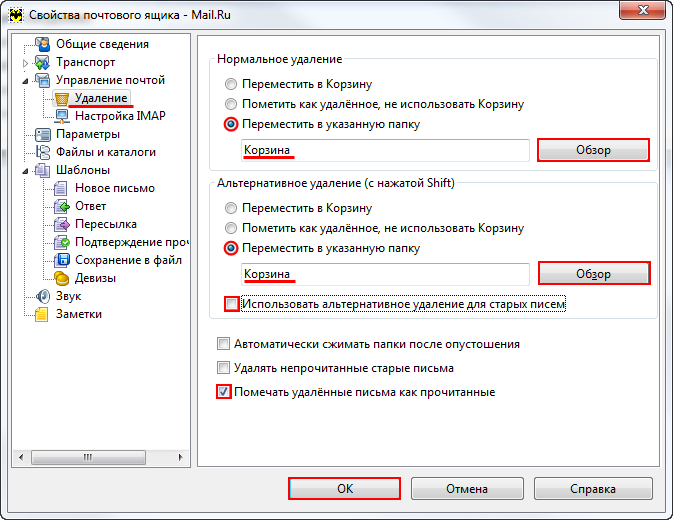Click the Cookies (Девизы) coins icon
Image resolution: width=673 pixels, height=520 pixels.
tap(62, 278)
